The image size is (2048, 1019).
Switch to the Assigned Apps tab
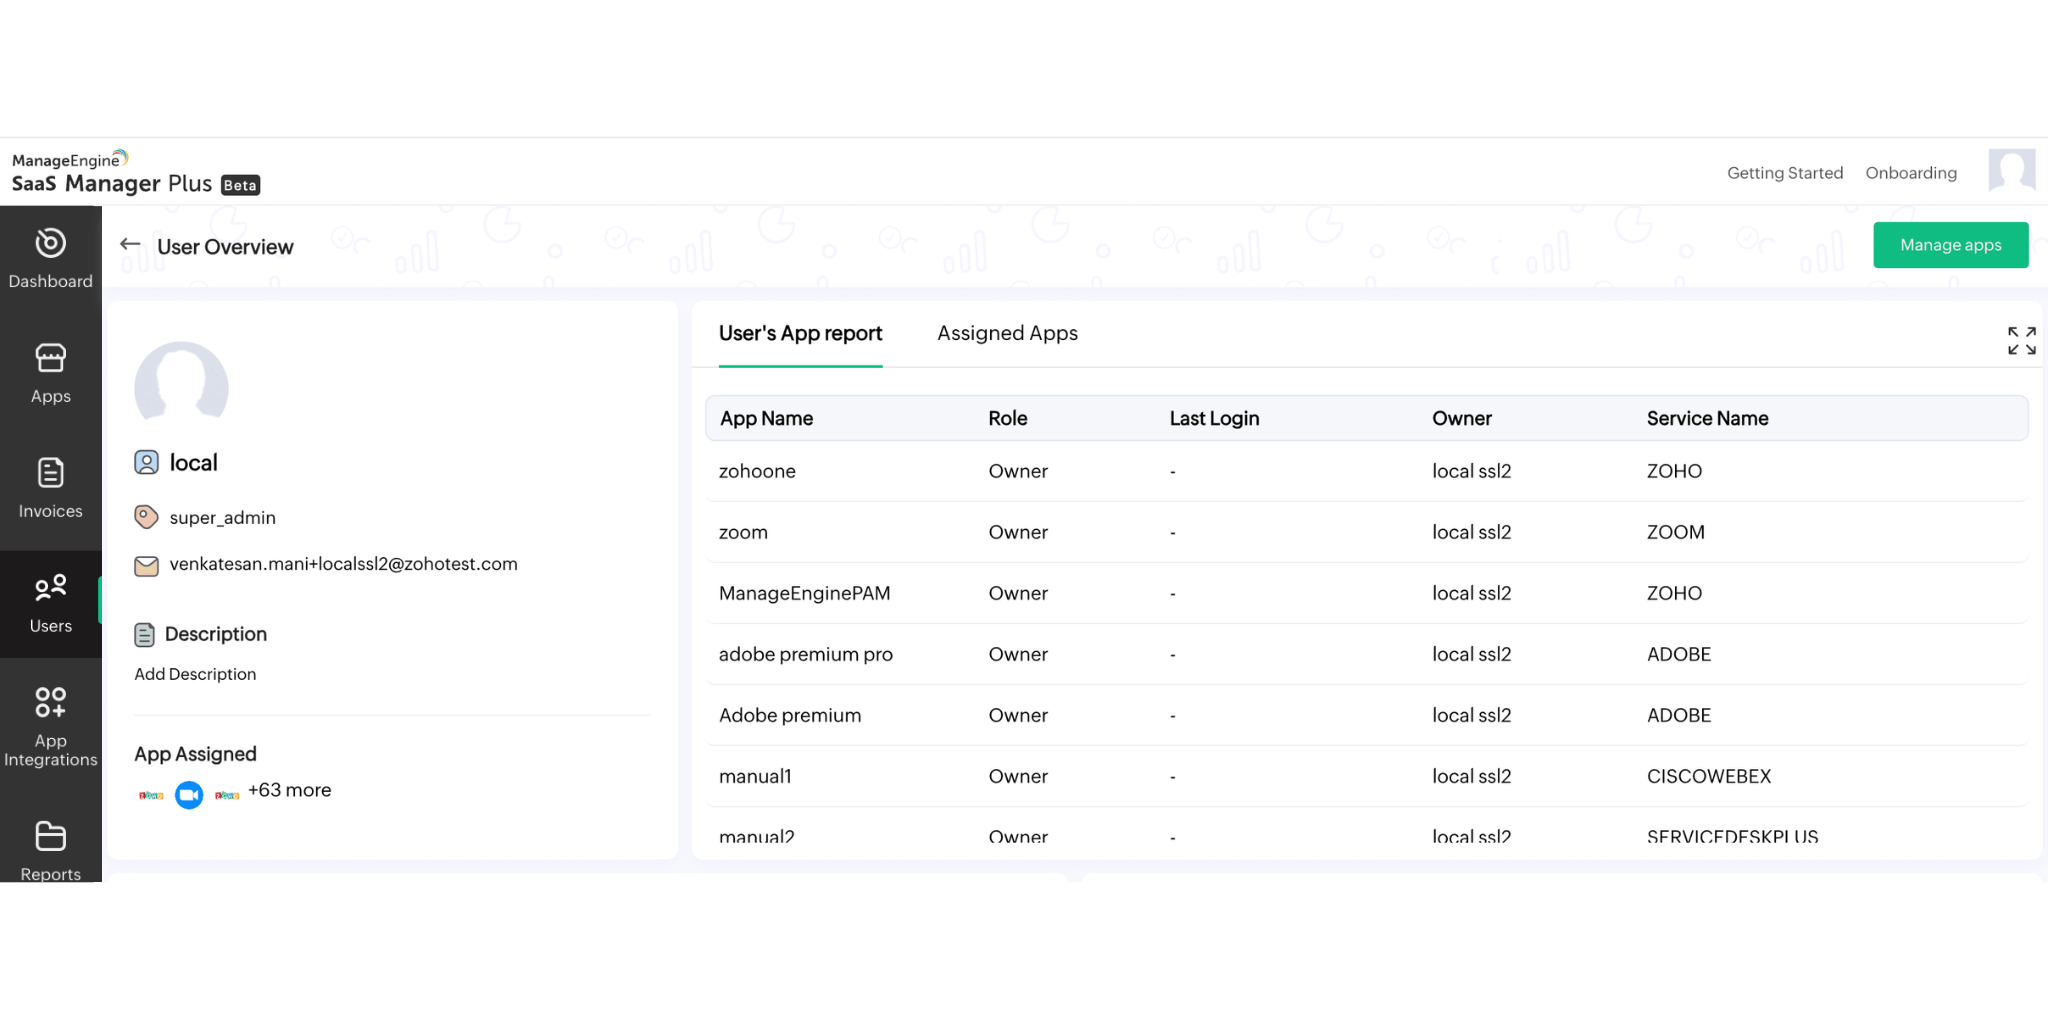[x=1007, y=334]
